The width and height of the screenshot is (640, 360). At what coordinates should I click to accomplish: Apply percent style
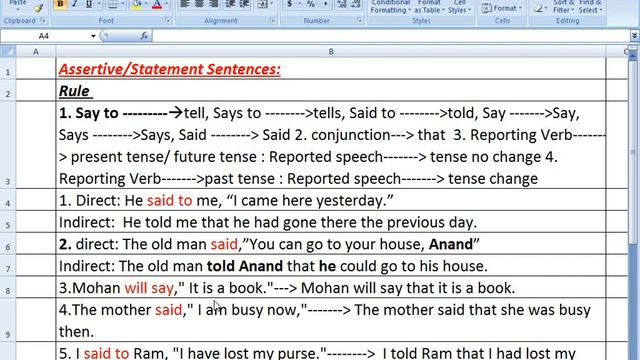[311, 4]
